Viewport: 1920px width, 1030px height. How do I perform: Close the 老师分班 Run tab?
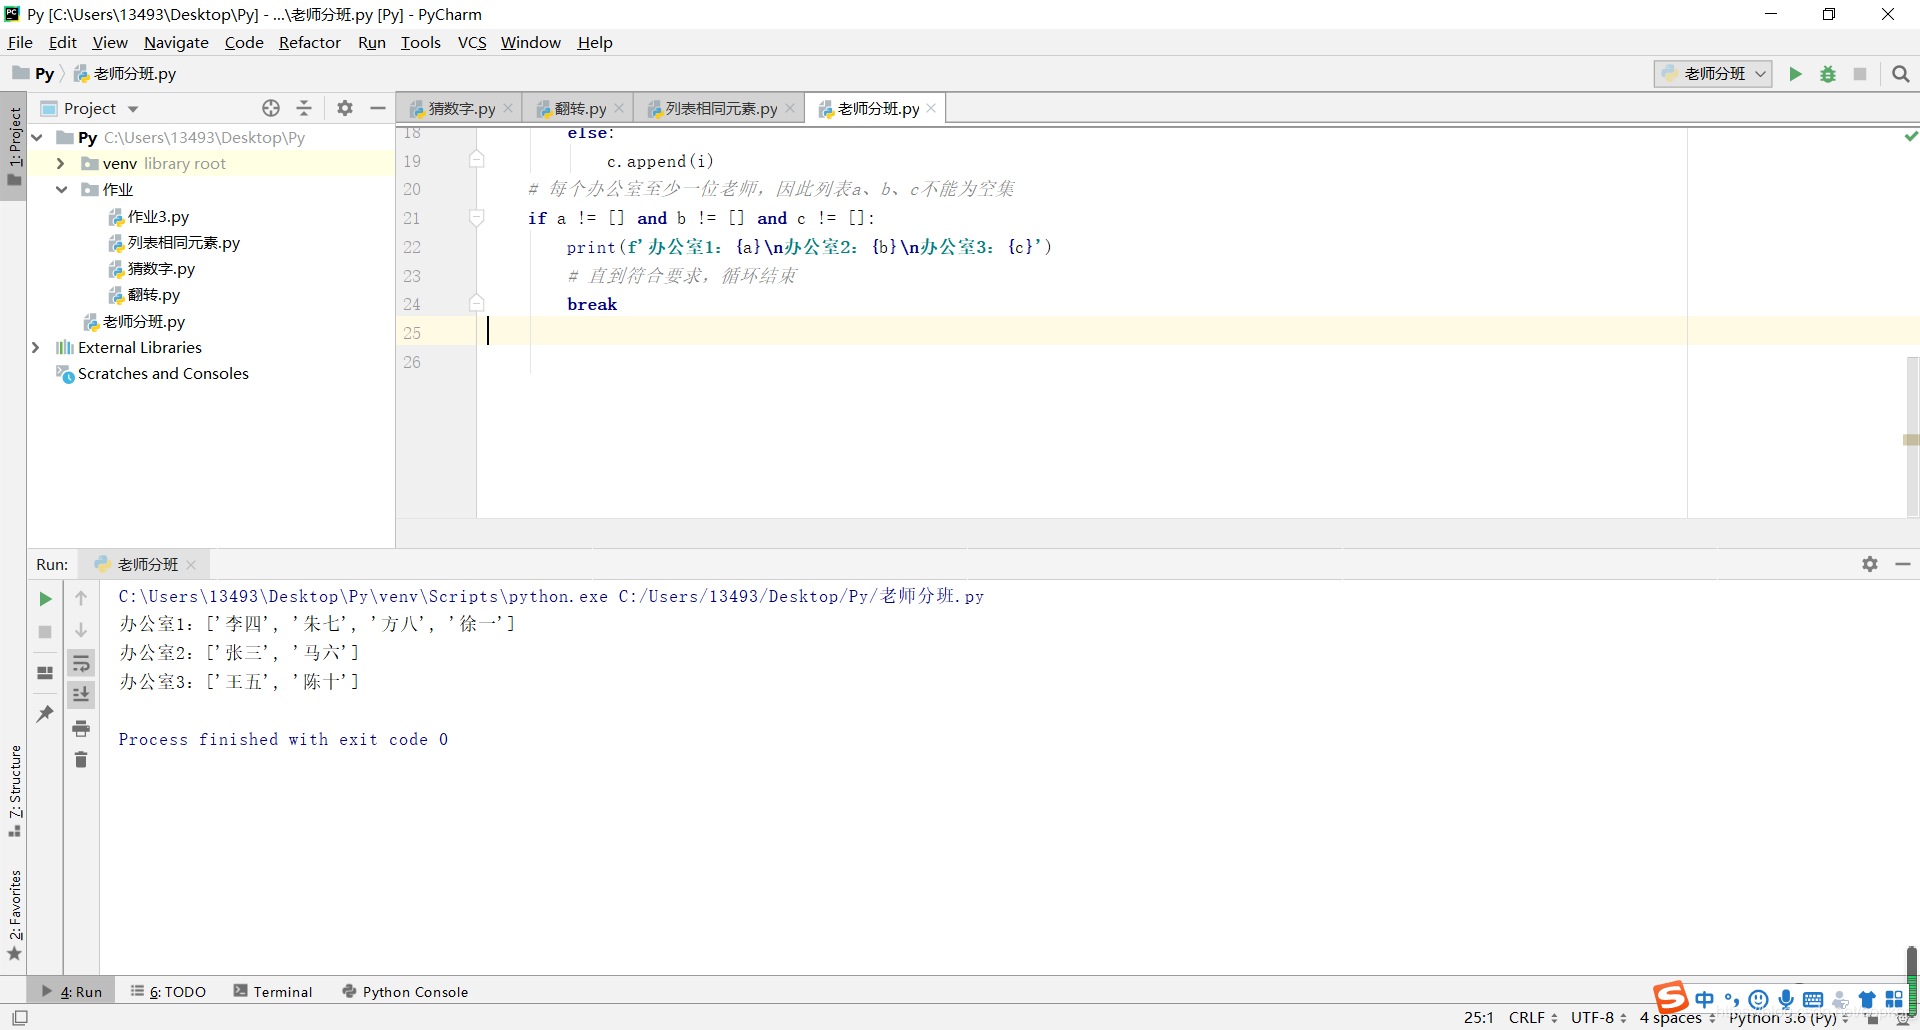[191, 565]
